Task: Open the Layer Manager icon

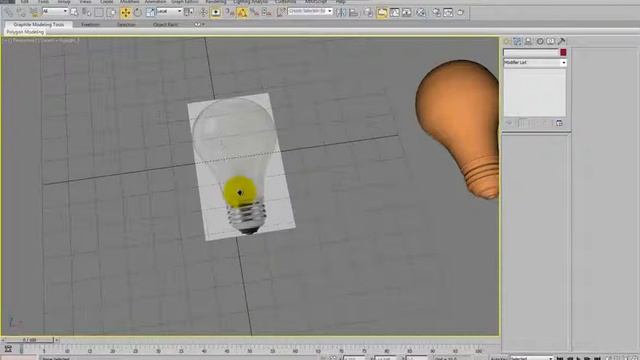Action: (368, 13)
